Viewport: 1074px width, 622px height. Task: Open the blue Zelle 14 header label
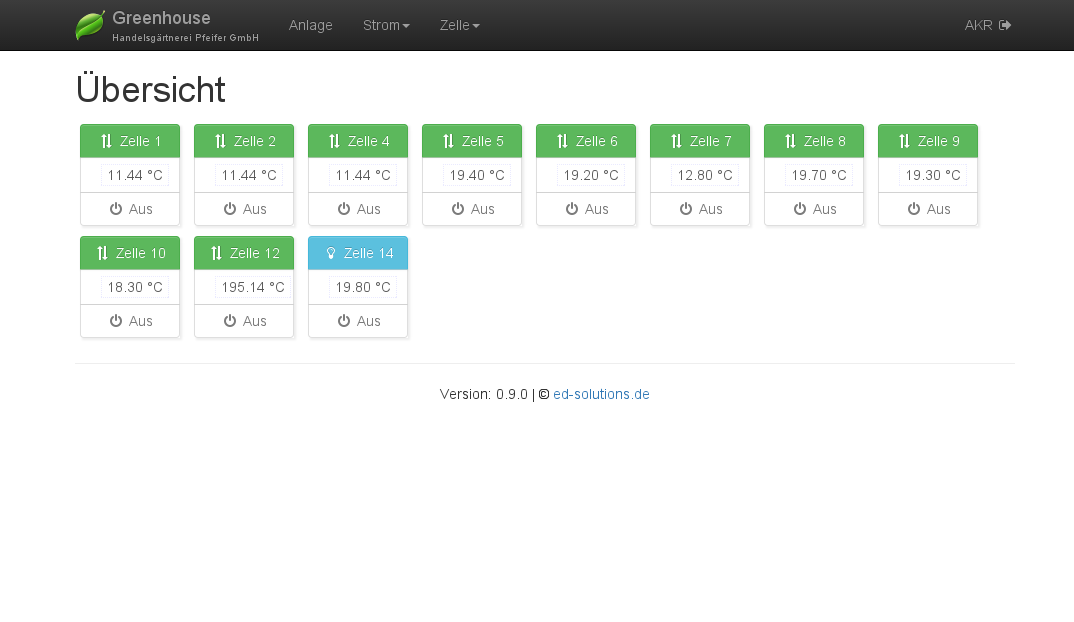point(369,253)
